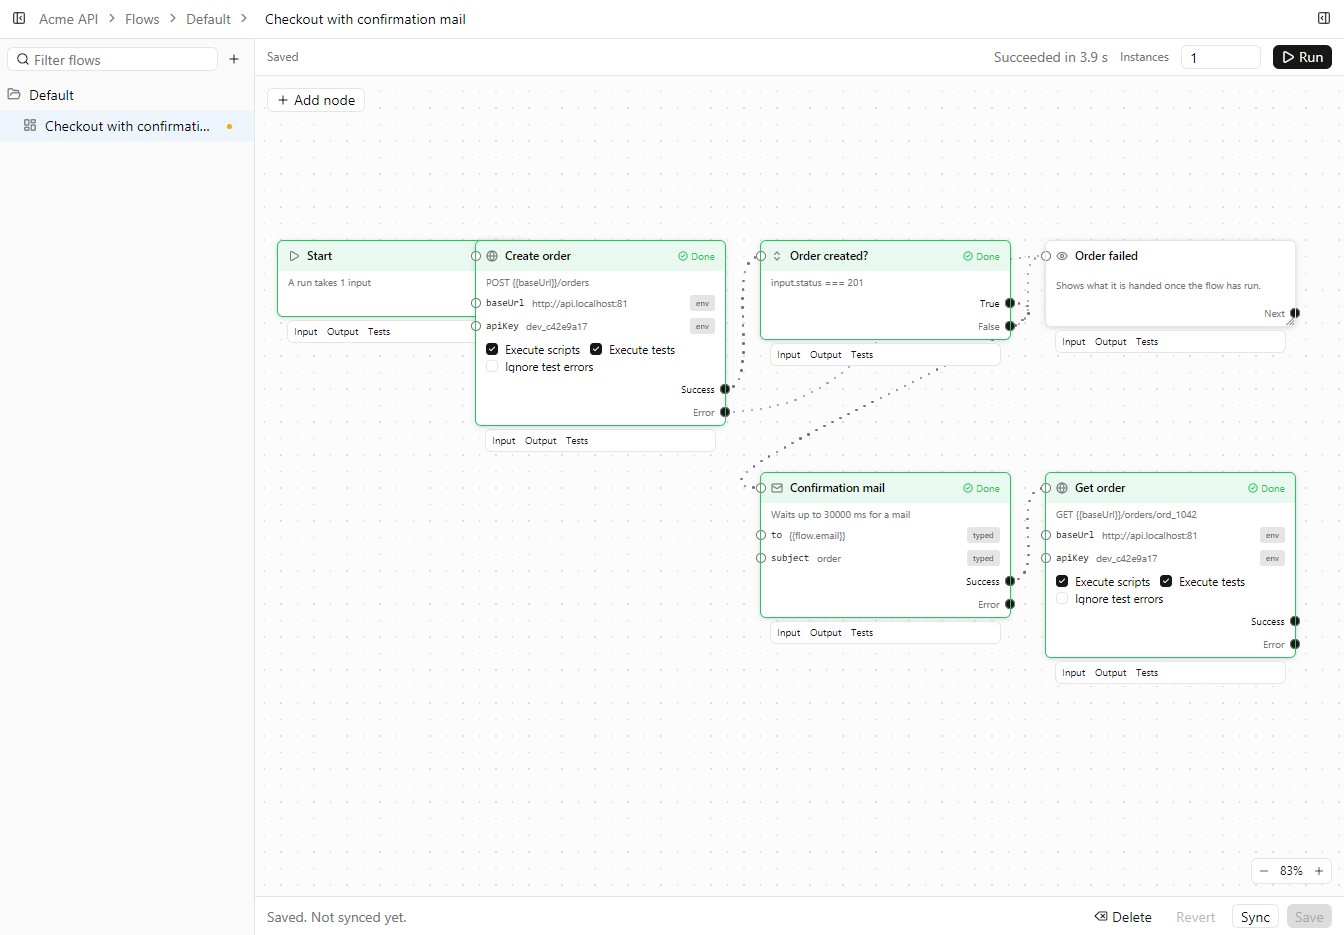Open Tests tab under Confirmation mail
The height and width of the screenshot is (935, 1344).
(862, 633)
